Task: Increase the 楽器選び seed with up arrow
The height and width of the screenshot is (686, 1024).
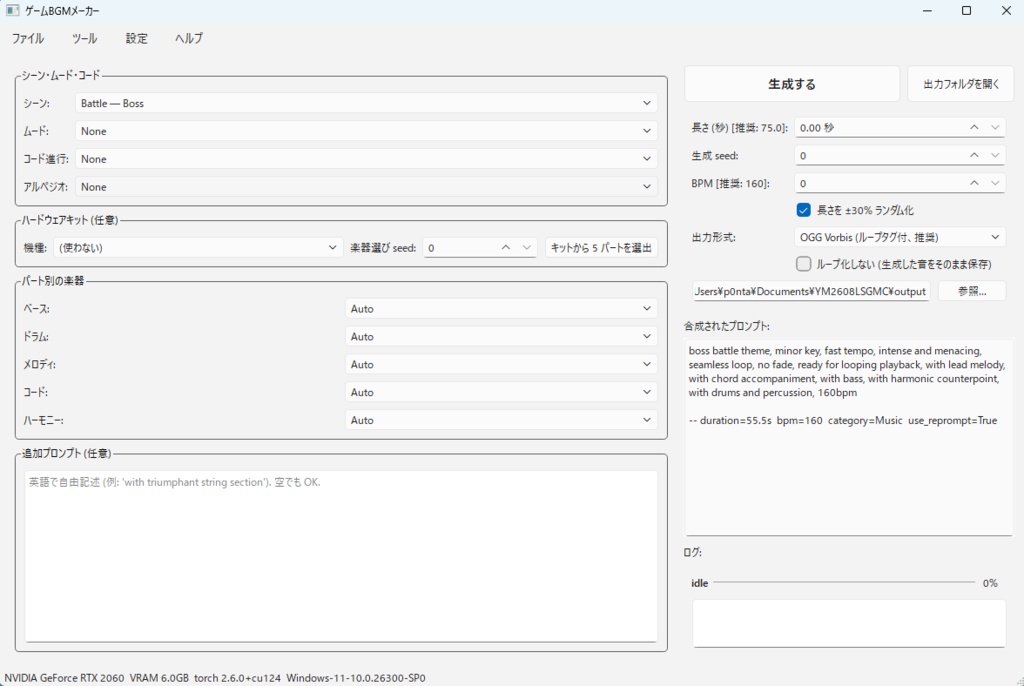Action: pyautogui.click(x=505, y=248)
